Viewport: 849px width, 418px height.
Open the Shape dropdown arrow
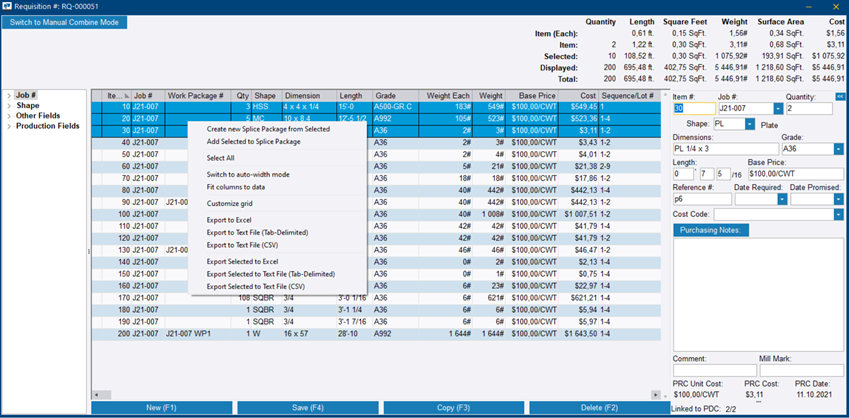pos(748,124)
